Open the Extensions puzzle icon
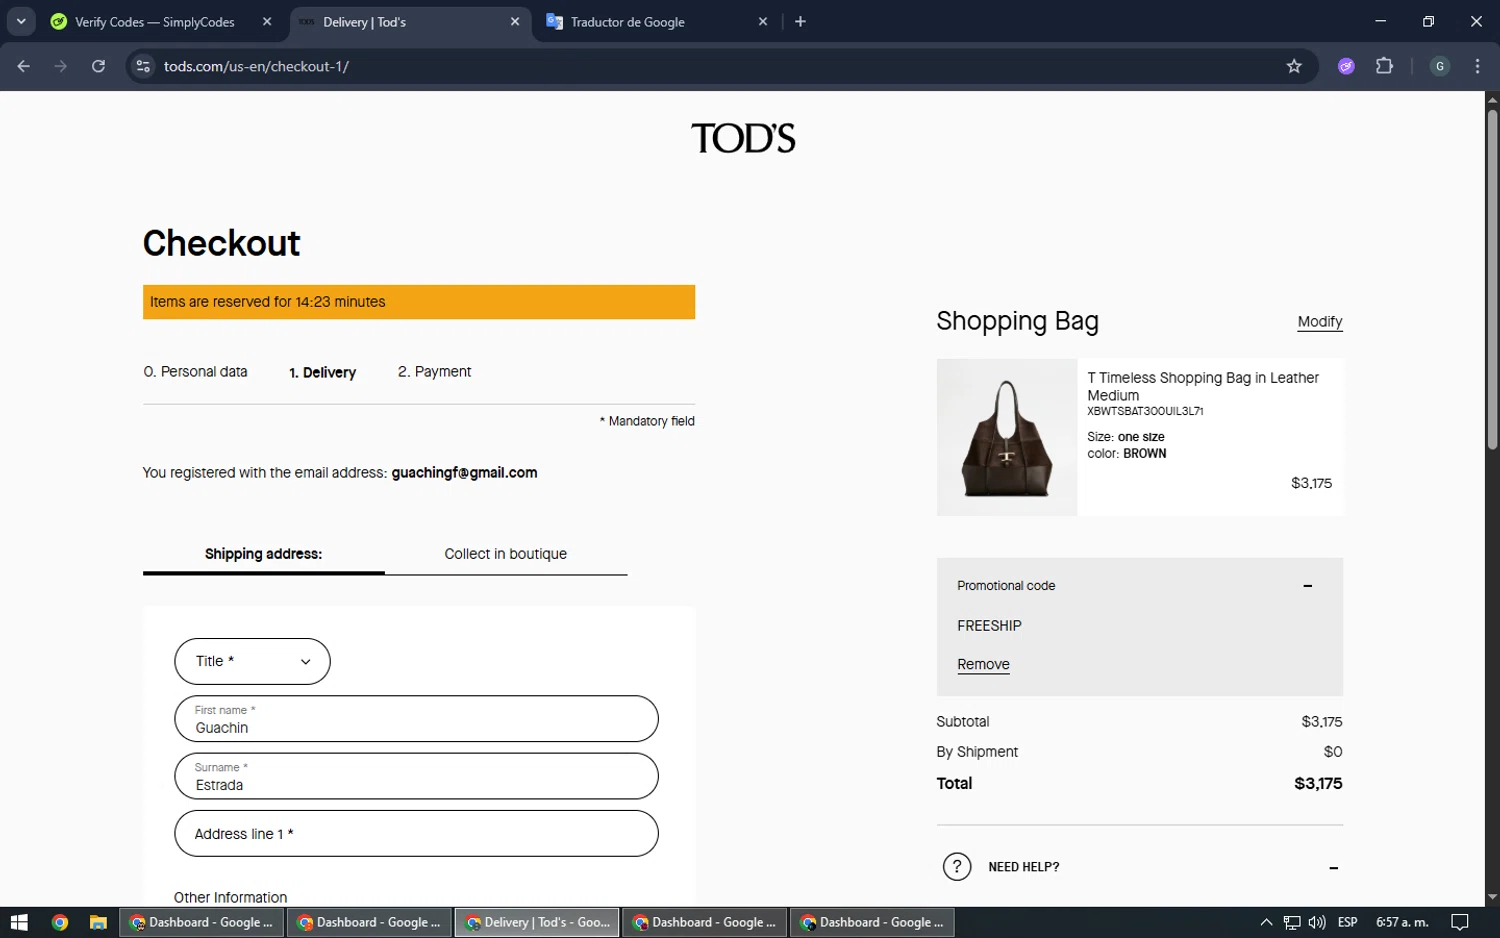Screen dimensions: 1500x938 [1384, 66]
